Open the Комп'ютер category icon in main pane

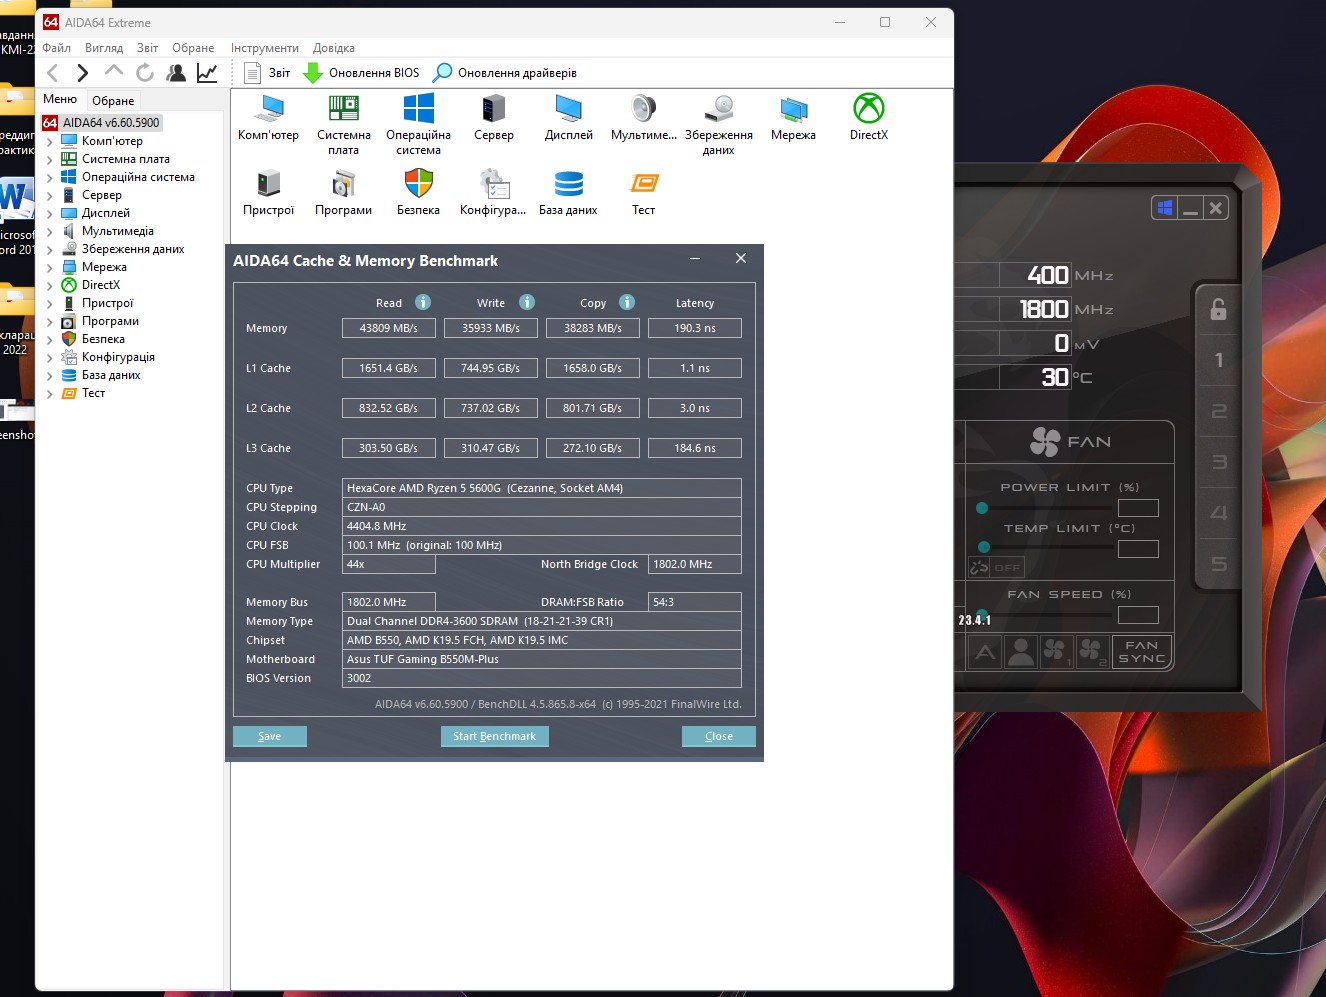pos(268,108)
